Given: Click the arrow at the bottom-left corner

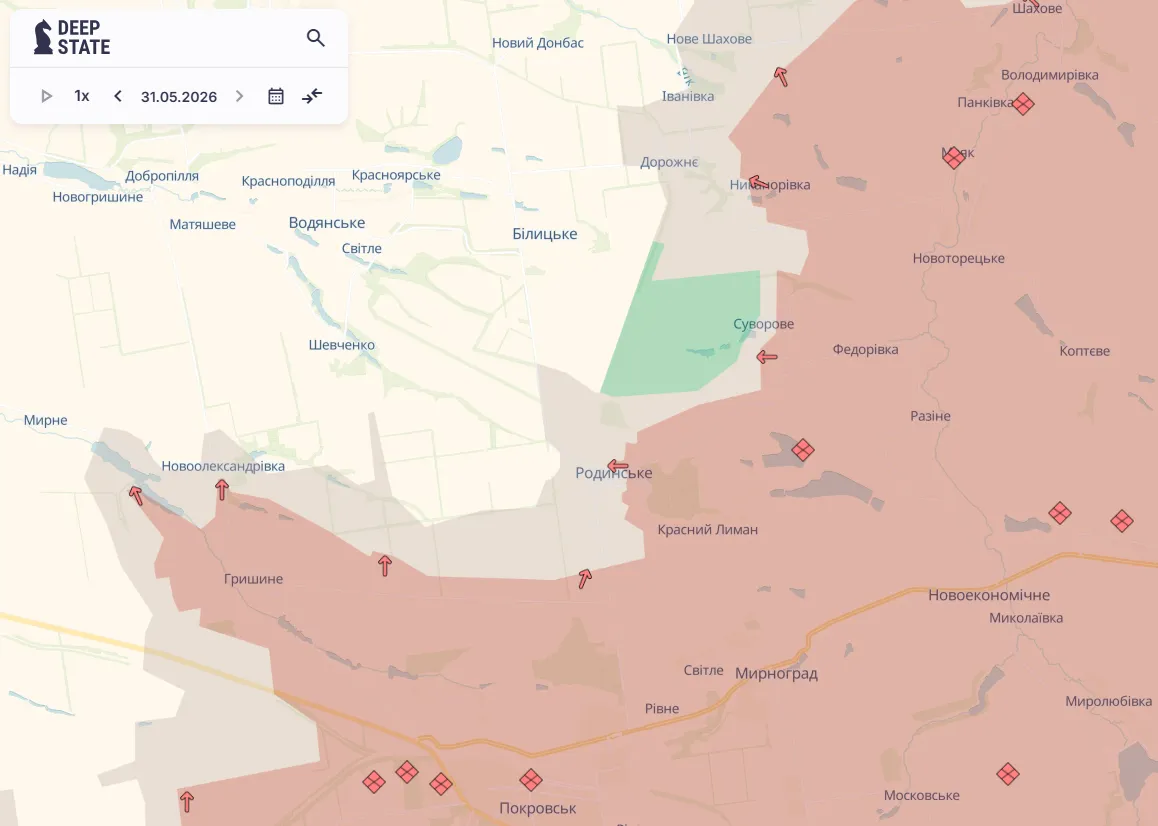Looking at the screenshot, I should pos(187,802).
